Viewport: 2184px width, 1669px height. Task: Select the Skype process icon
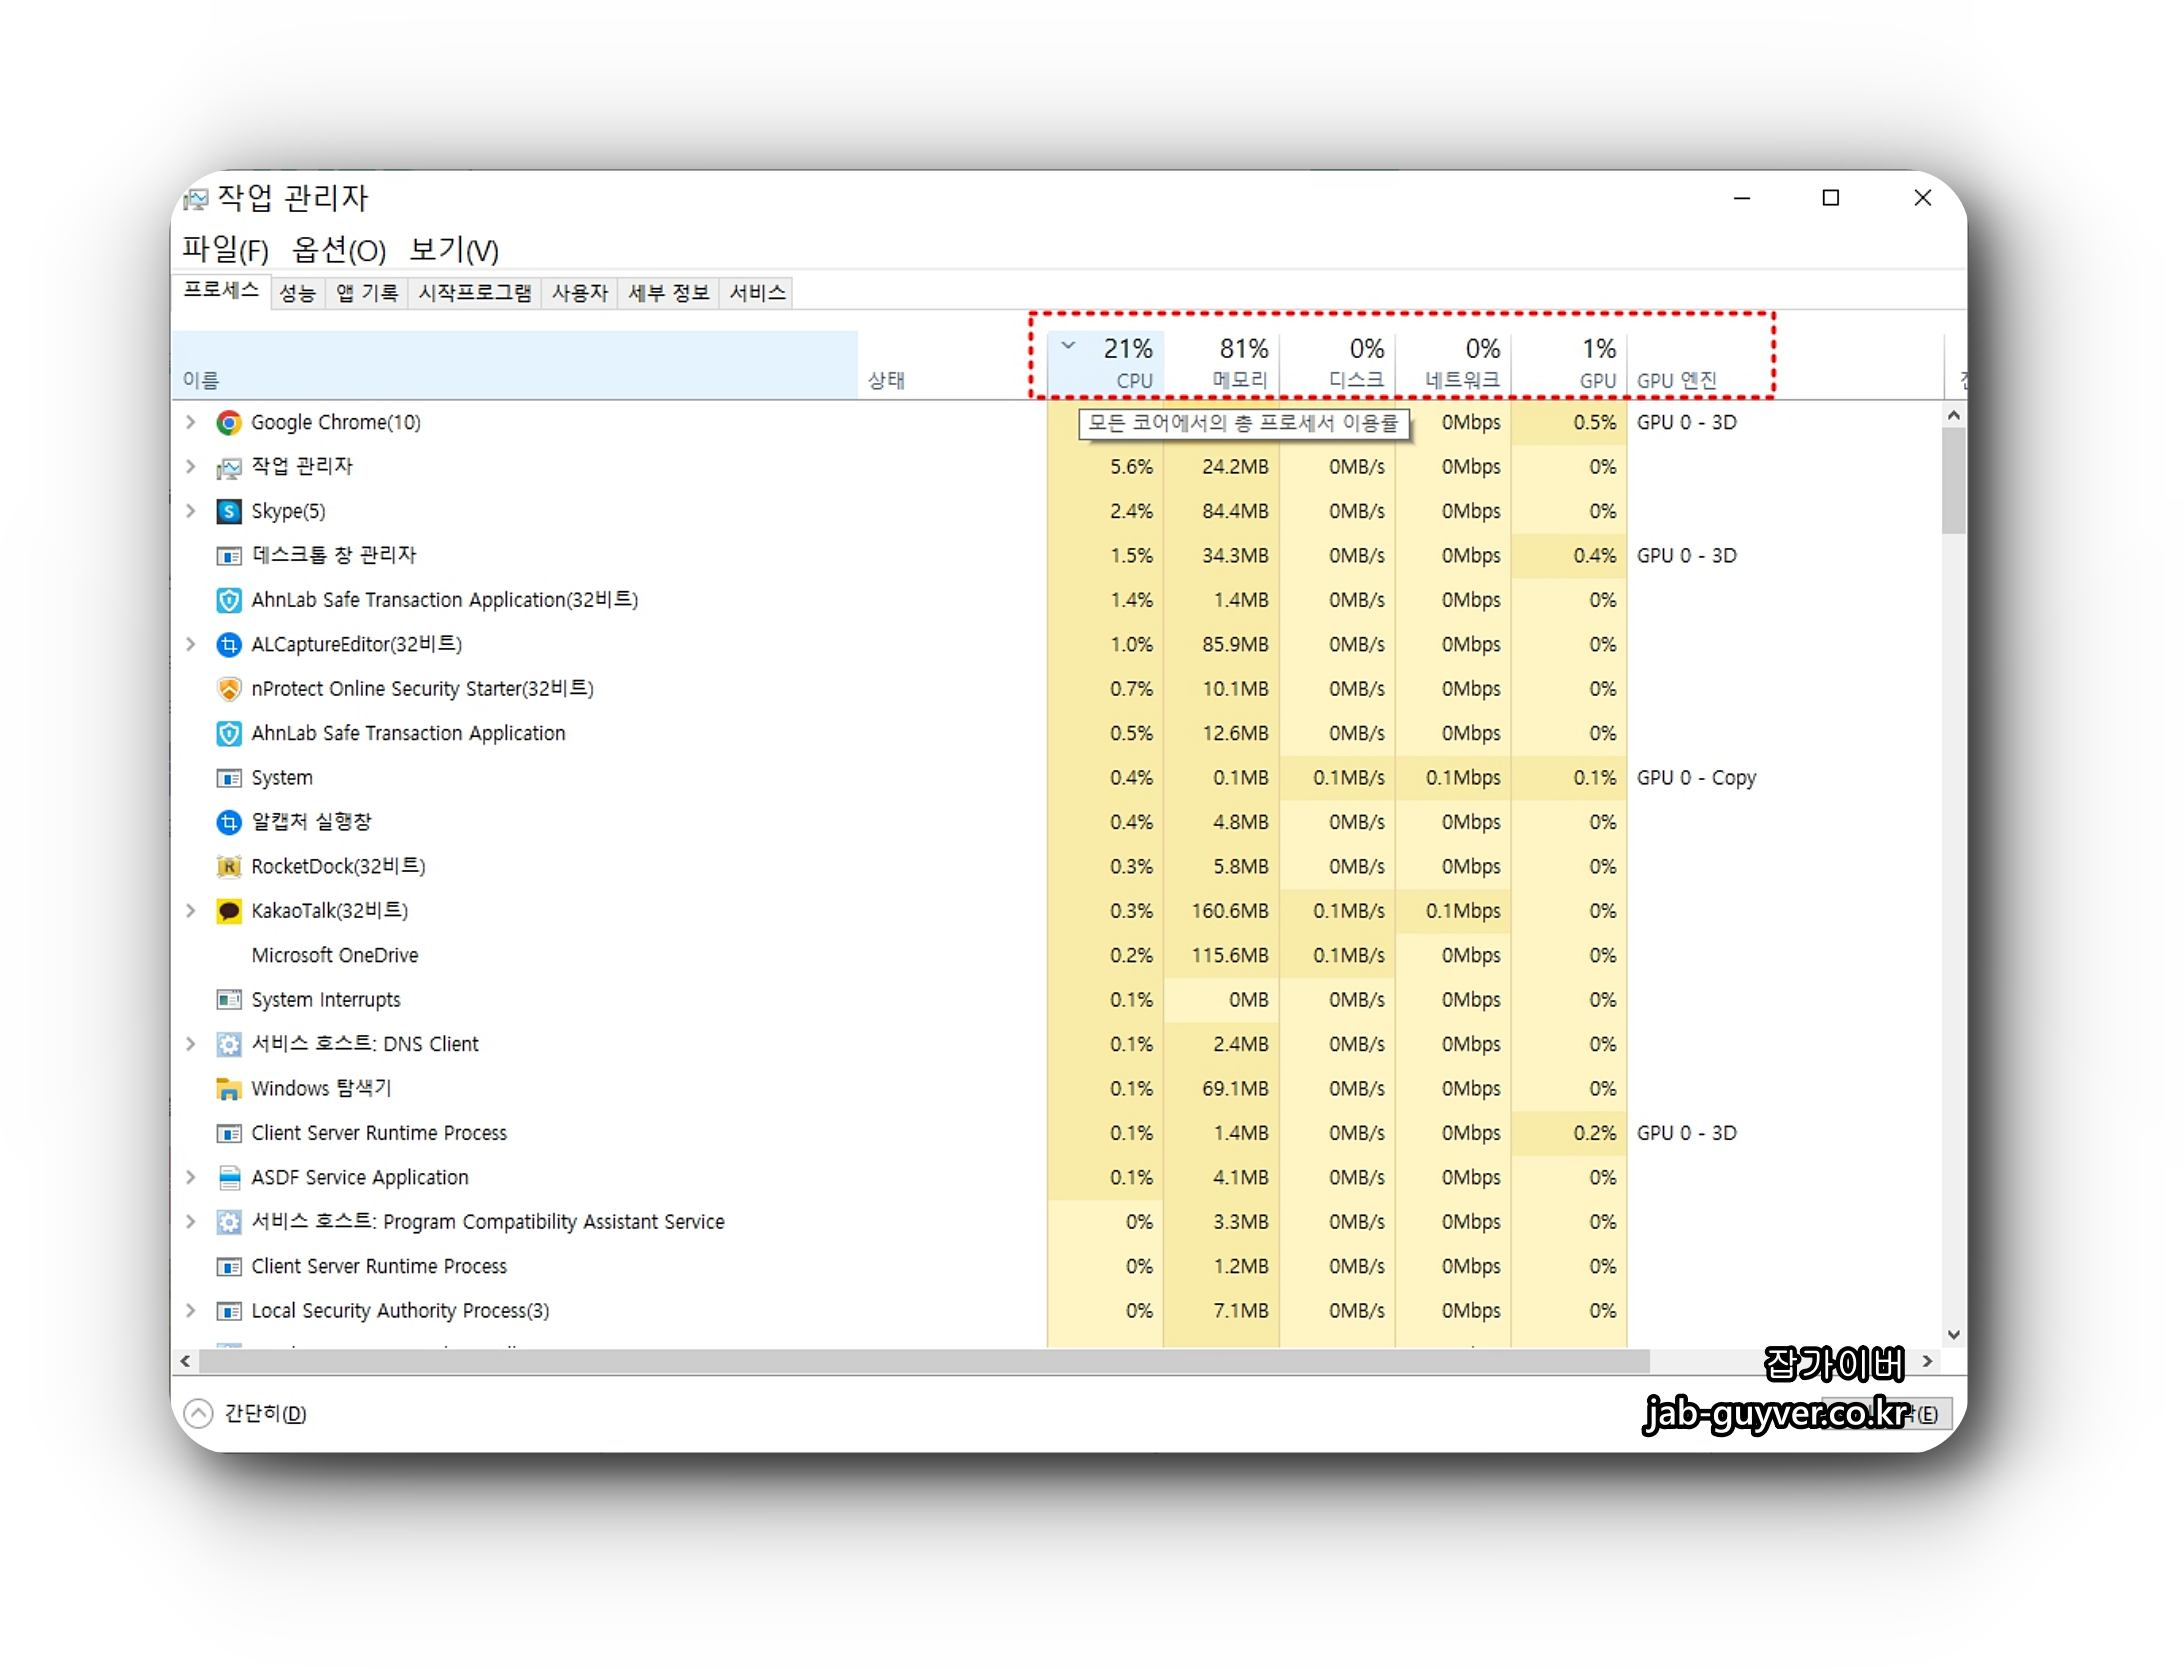pyautogui.click(x=229, y=512)
